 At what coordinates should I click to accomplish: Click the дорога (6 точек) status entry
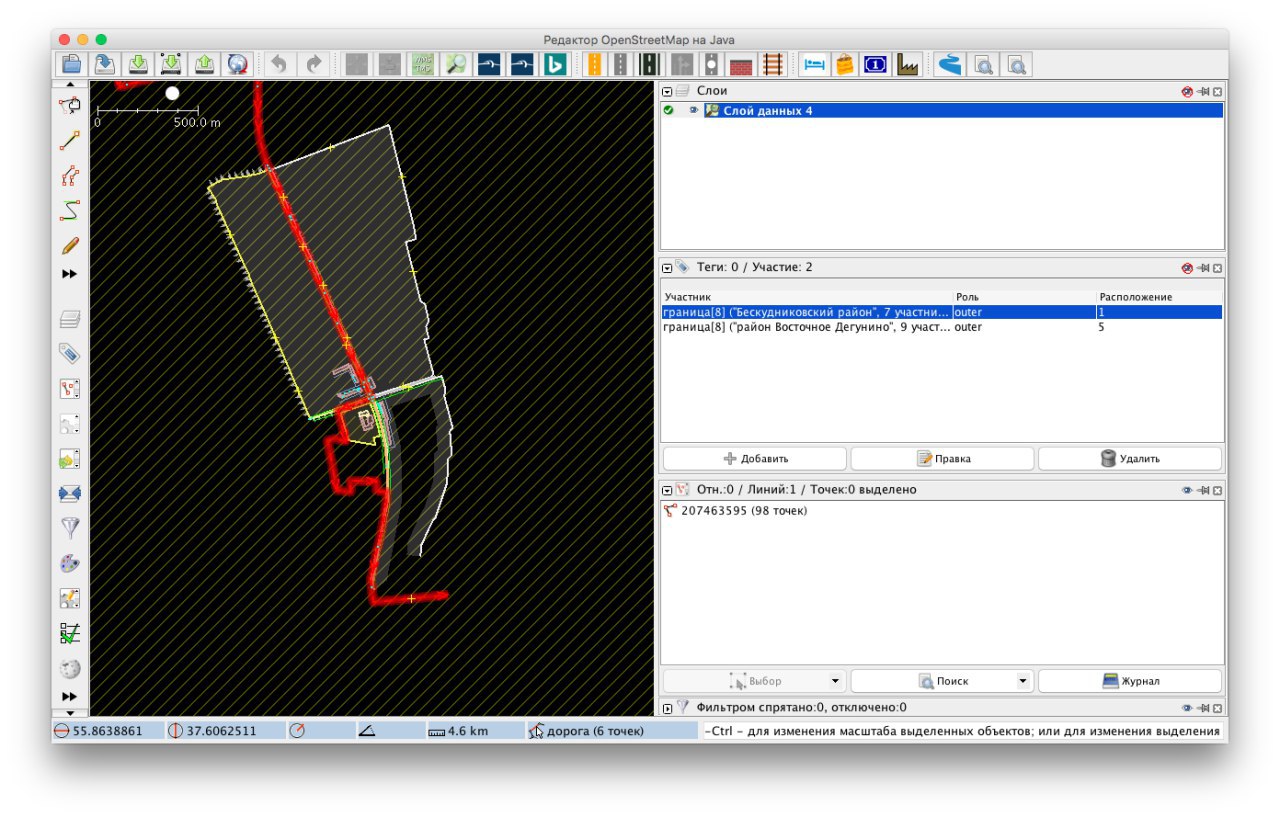[x=612, y=731]
